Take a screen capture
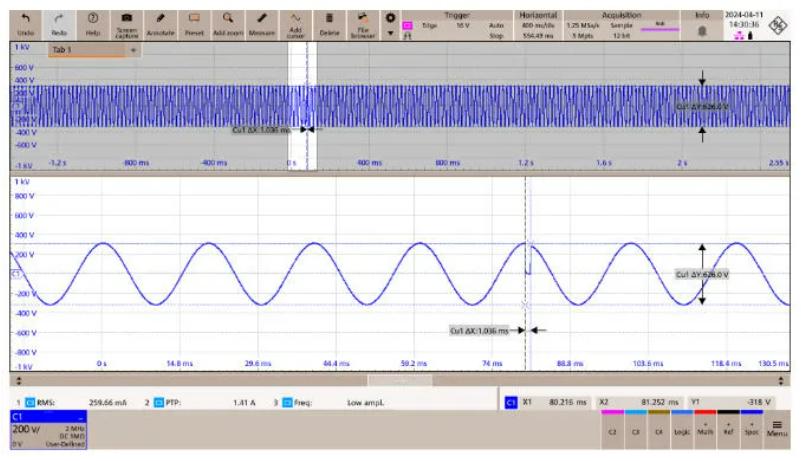Screen dimensions: 801x461 click(x=127, y=25)
